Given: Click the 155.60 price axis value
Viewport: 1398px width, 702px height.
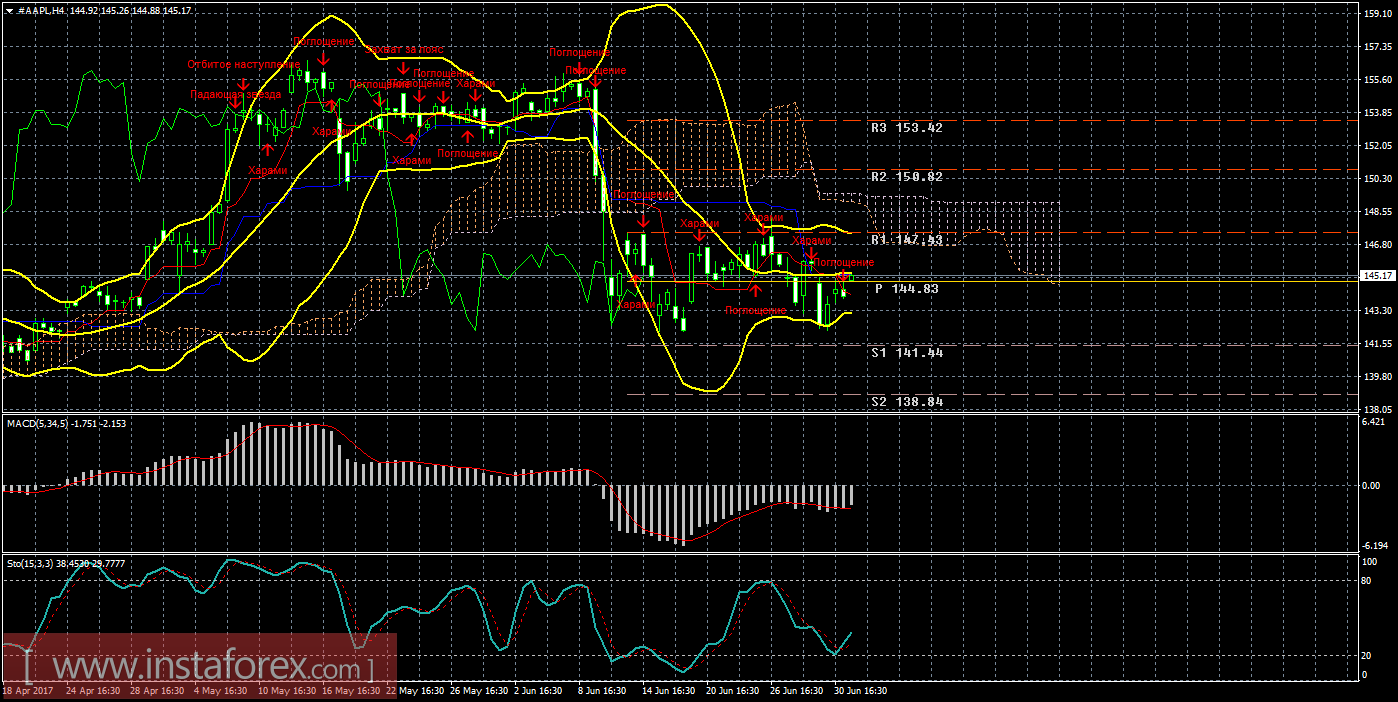Looking at the screenshot, I should [x=1378, y=80].
